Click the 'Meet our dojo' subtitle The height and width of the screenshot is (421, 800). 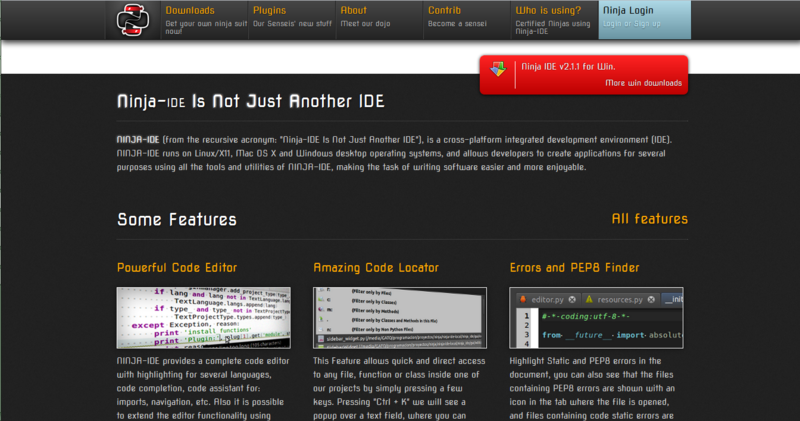click(365, 23)
